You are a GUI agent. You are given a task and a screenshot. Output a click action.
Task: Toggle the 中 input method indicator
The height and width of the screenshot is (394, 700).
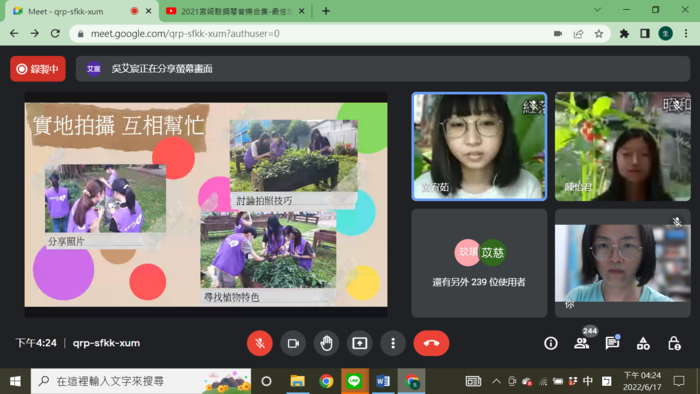588,381
